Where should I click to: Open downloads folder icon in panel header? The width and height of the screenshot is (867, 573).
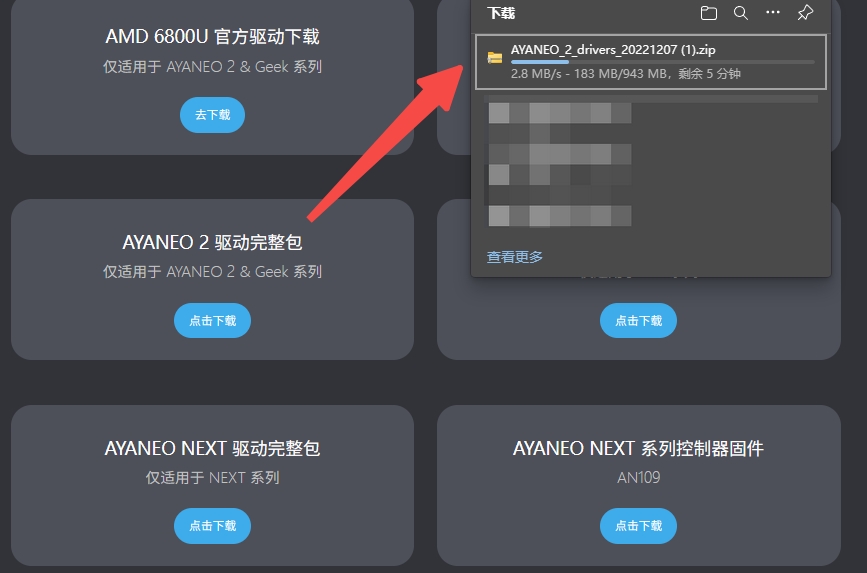[x=708, y=13]
